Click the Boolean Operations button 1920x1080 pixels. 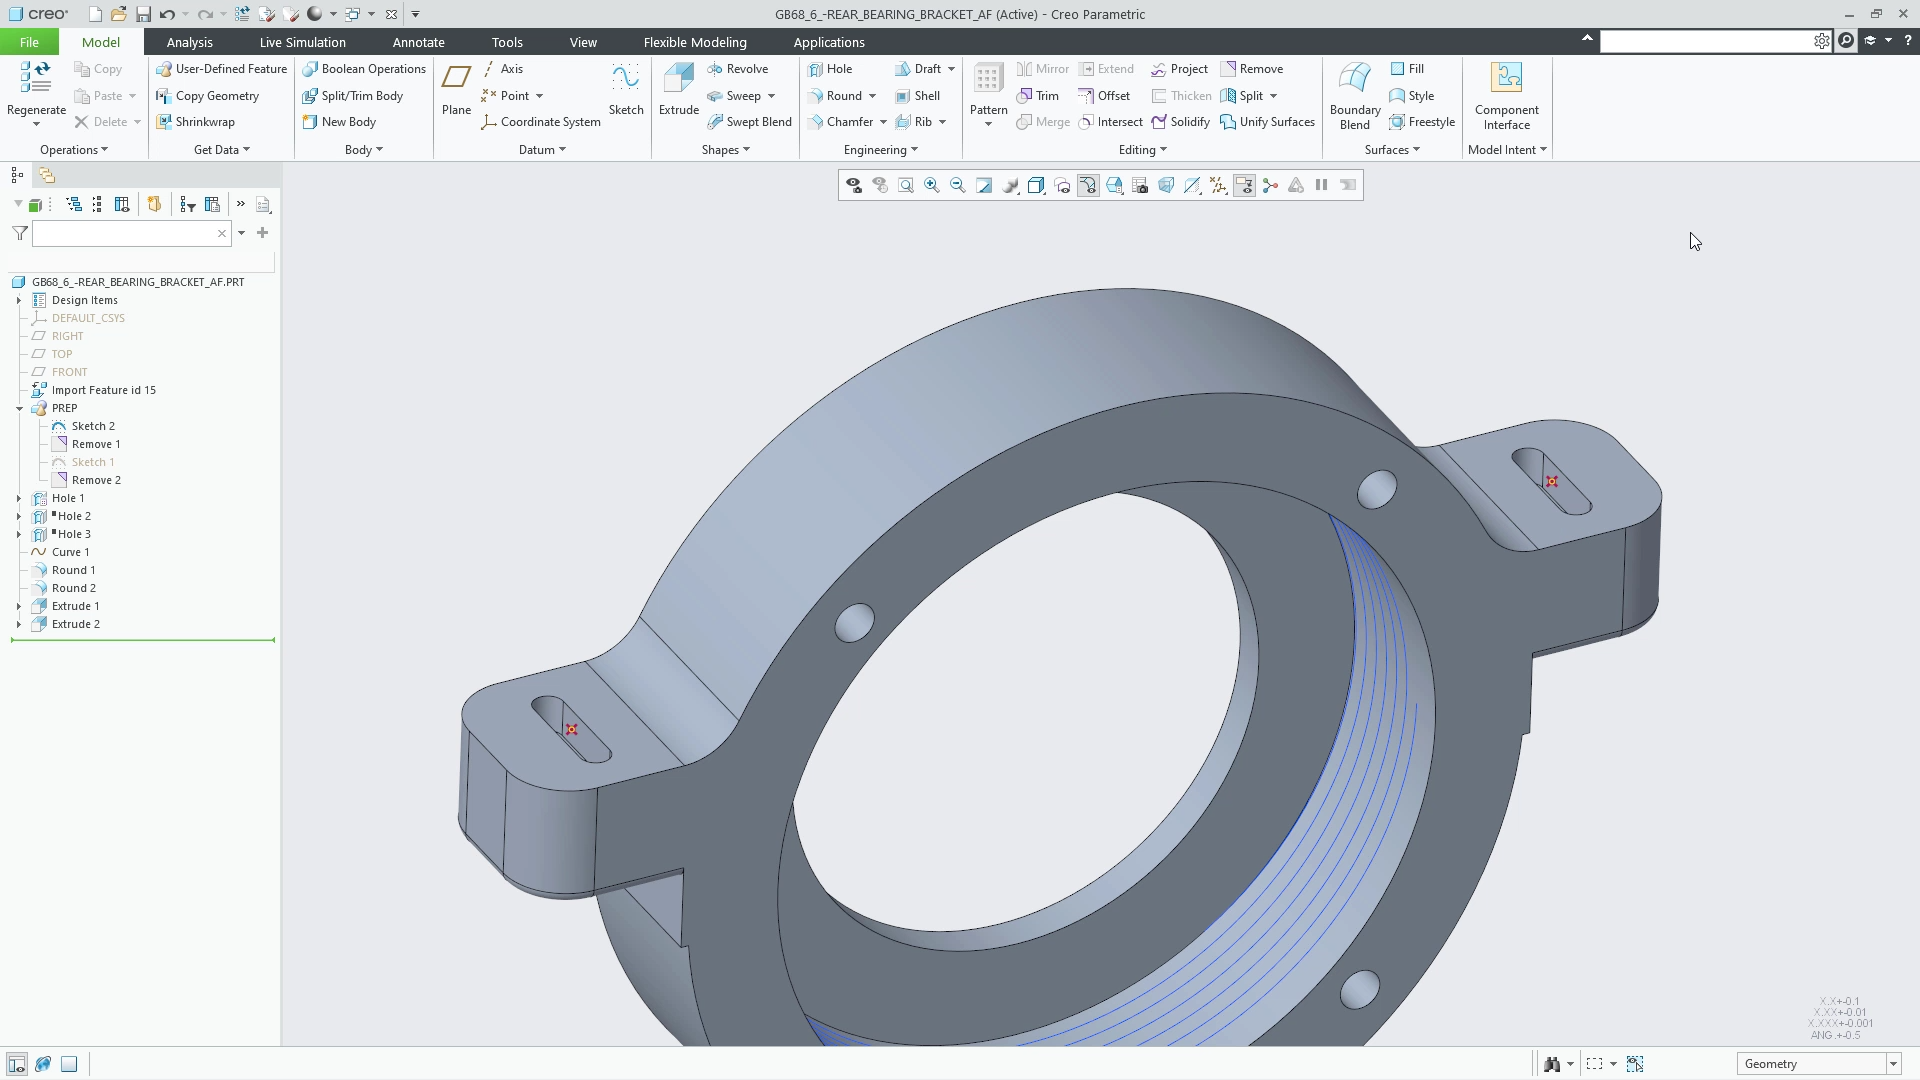coord(364,69)
